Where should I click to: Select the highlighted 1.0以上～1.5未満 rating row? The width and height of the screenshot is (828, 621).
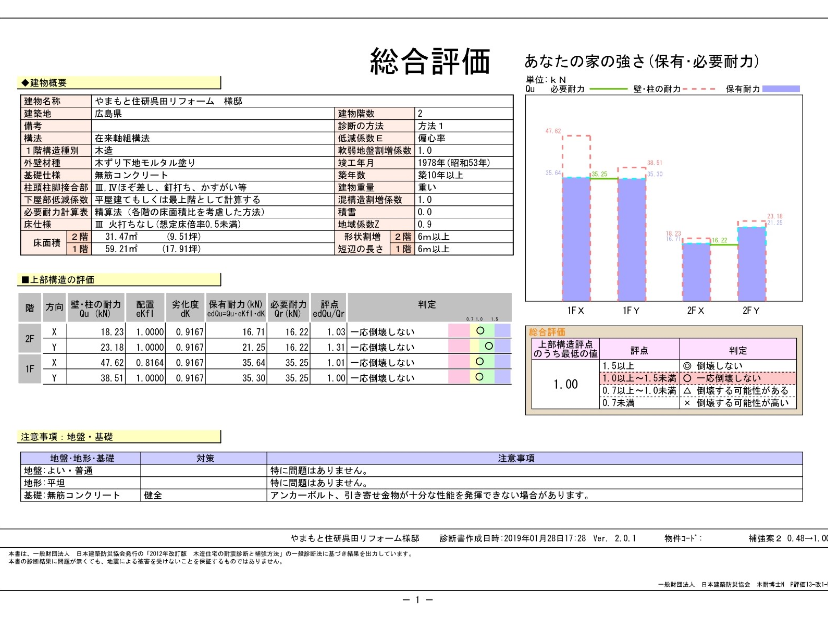[x=698, y=378]
